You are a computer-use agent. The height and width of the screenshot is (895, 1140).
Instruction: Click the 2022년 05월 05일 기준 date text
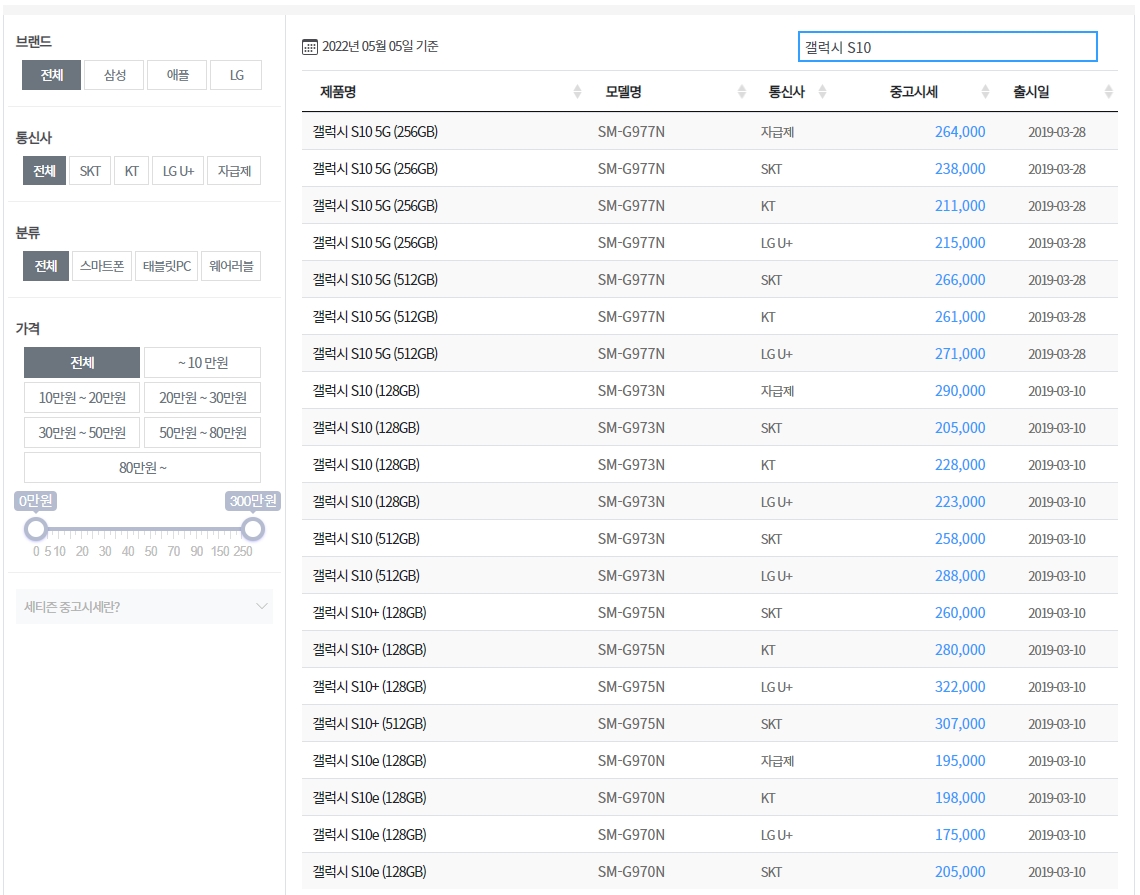pyautogui.click(x=380, y=47)
